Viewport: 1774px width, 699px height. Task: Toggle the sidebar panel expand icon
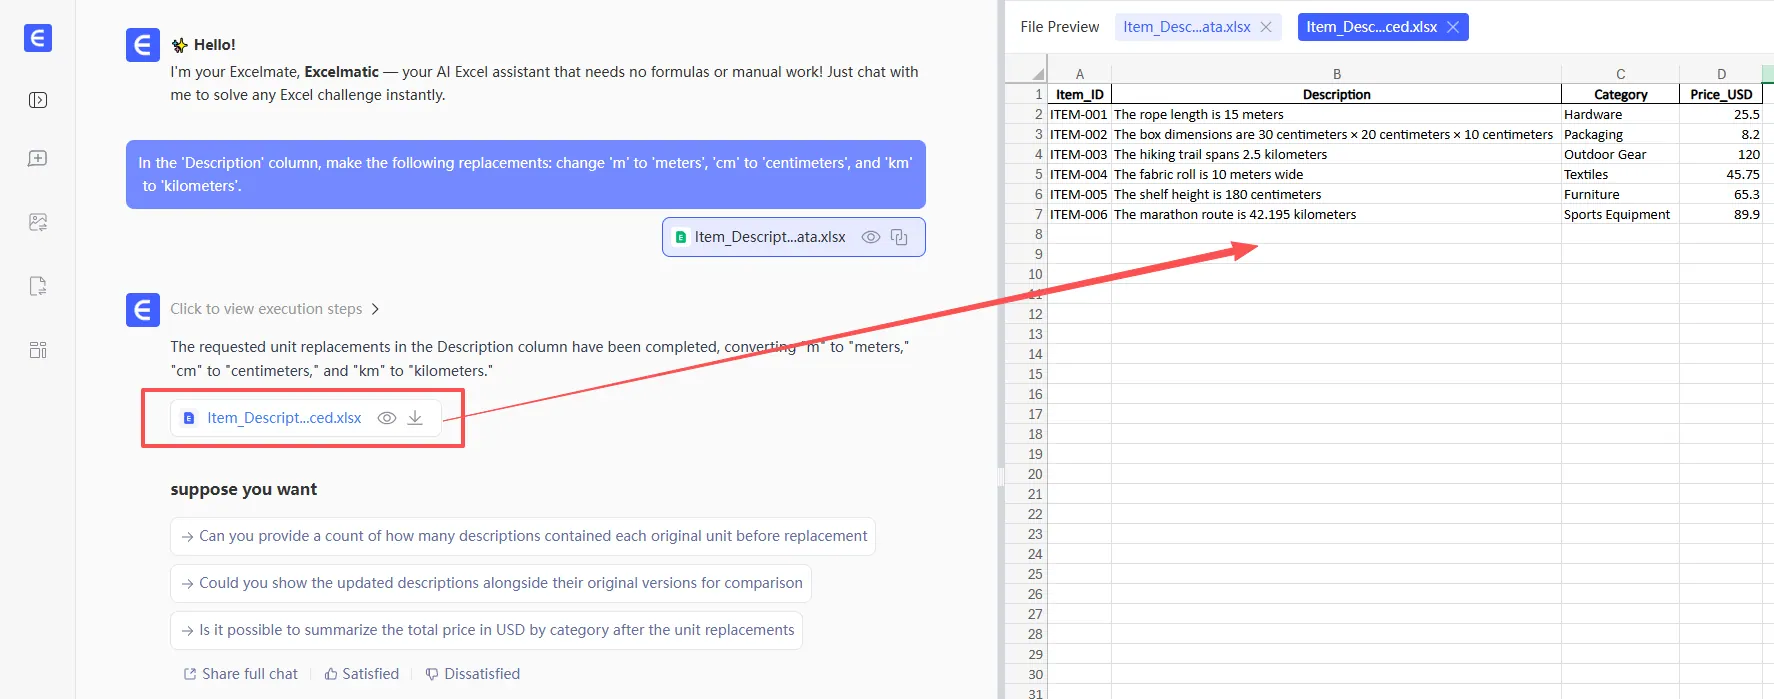(x=38, y=100)
